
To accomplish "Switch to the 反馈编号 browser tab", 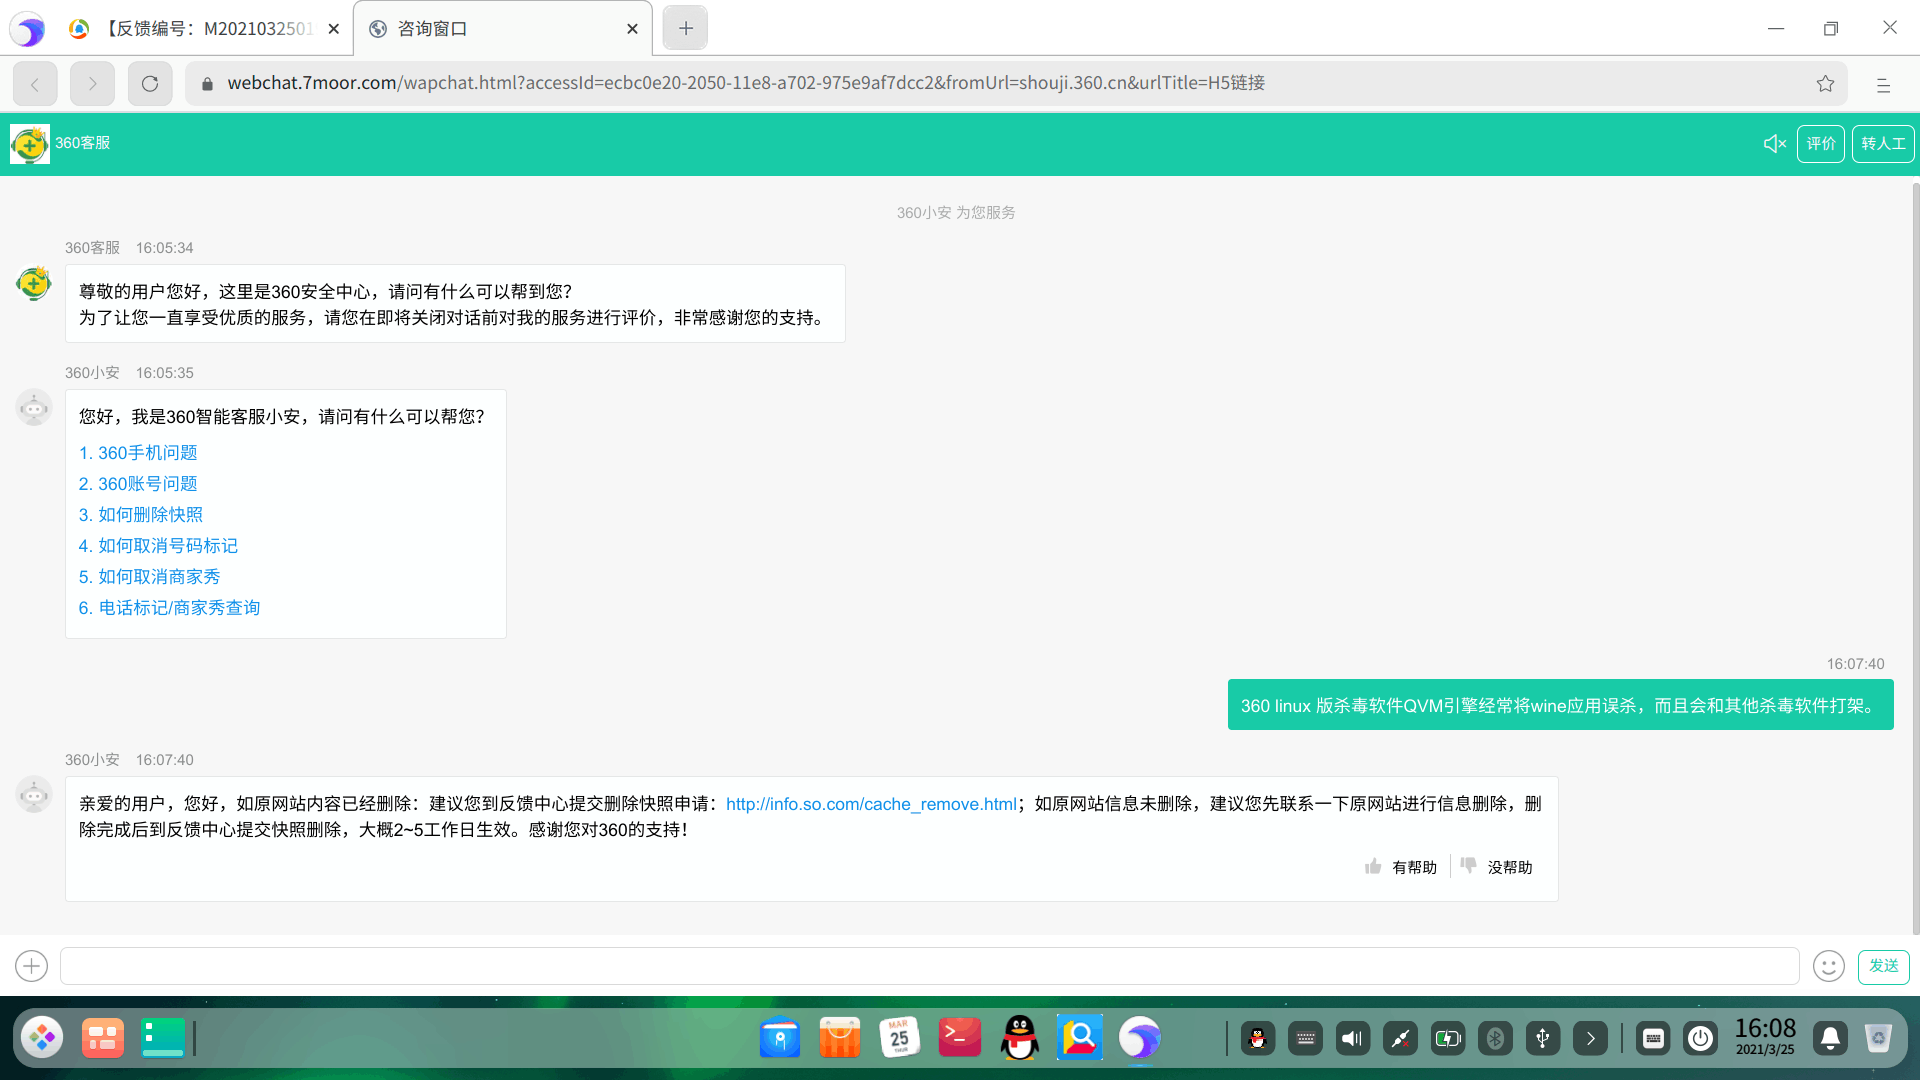I will [x=210, y=29].
